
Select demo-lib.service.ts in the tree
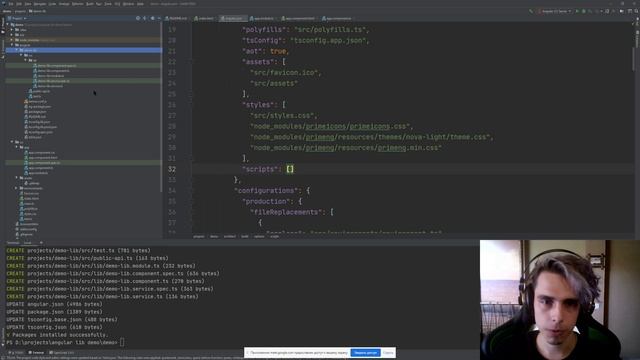pos(48,86)
